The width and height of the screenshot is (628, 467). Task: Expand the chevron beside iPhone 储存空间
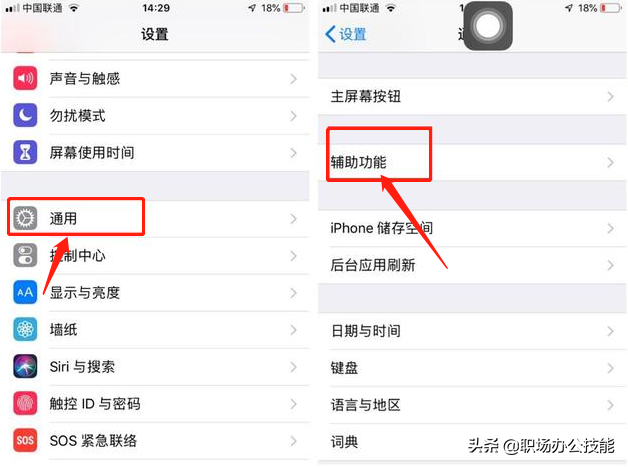click(610, 228)
